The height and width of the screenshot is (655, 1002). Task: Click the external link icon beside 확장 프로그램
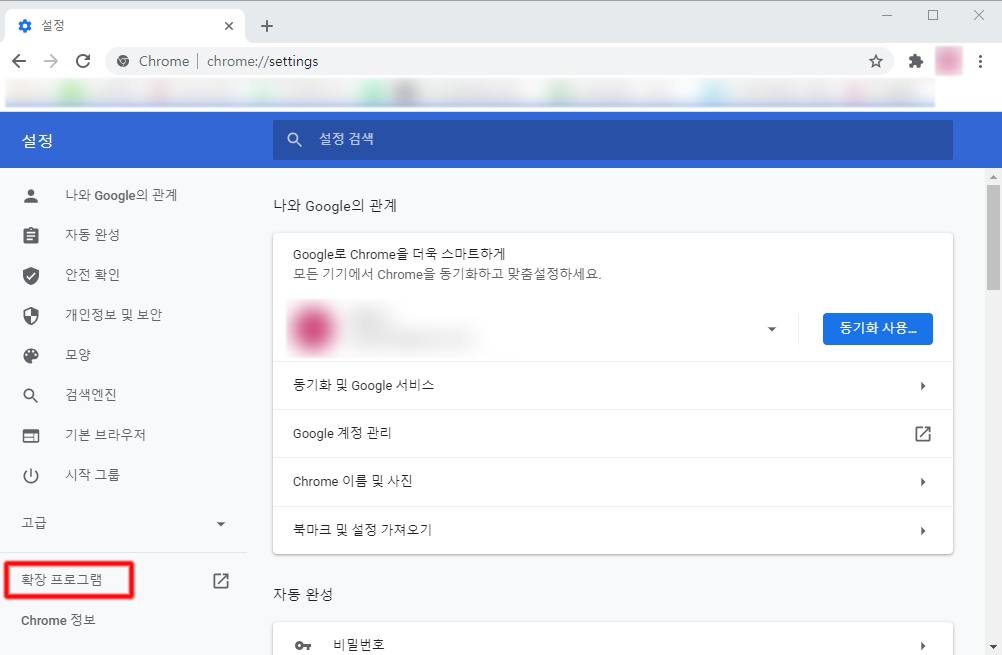221,580
